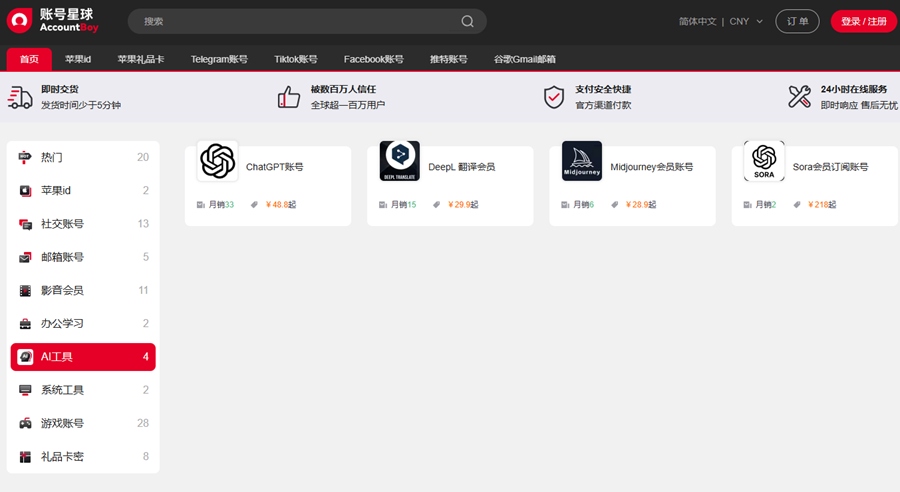Select the 热门 category label

point(52,157)
